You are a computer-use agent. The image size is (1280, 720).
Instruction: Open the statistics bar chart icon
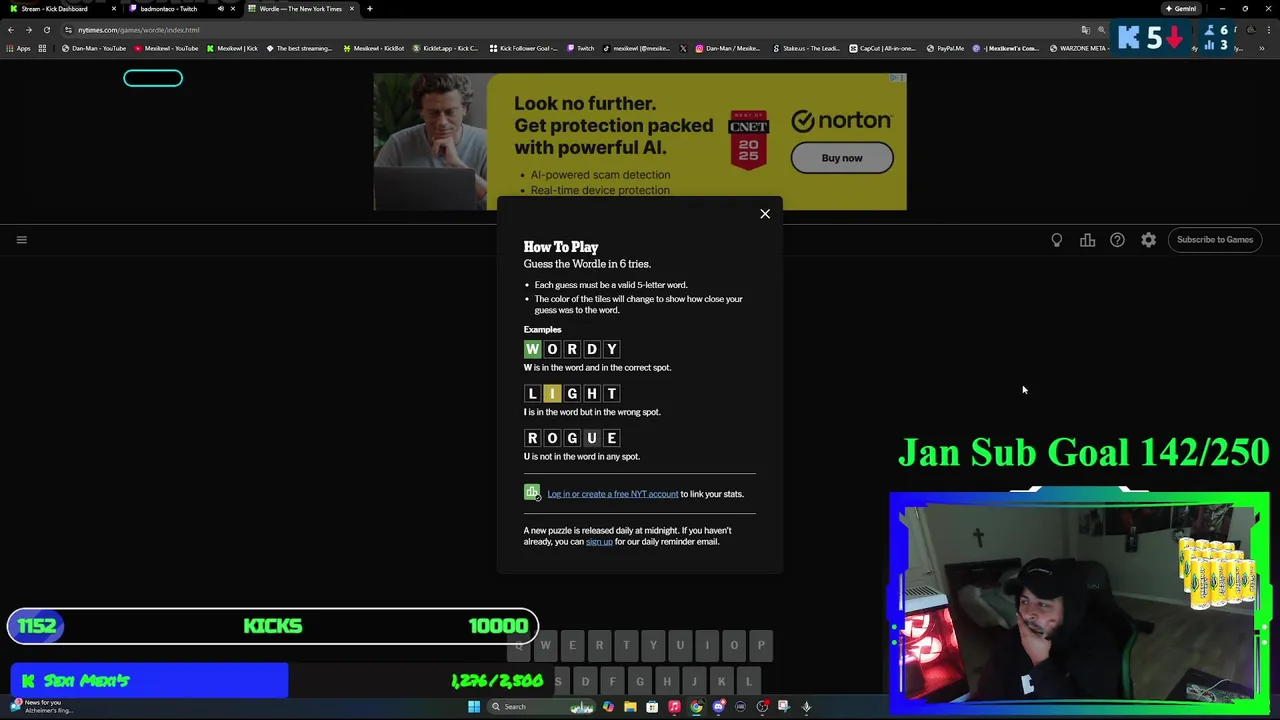1087,240
